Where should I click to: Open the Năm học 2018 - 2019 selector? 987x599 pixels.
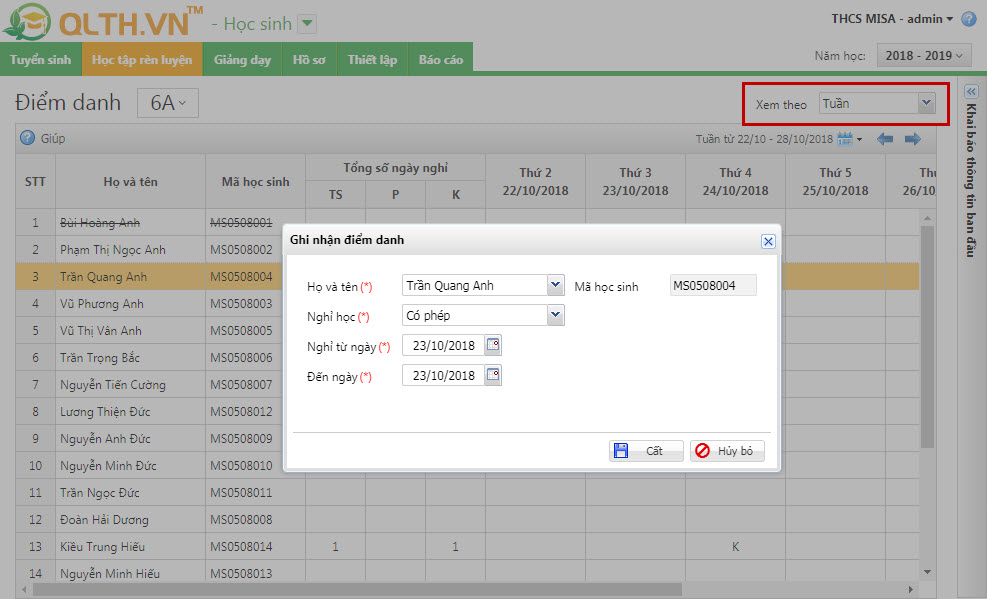[923, 56]
